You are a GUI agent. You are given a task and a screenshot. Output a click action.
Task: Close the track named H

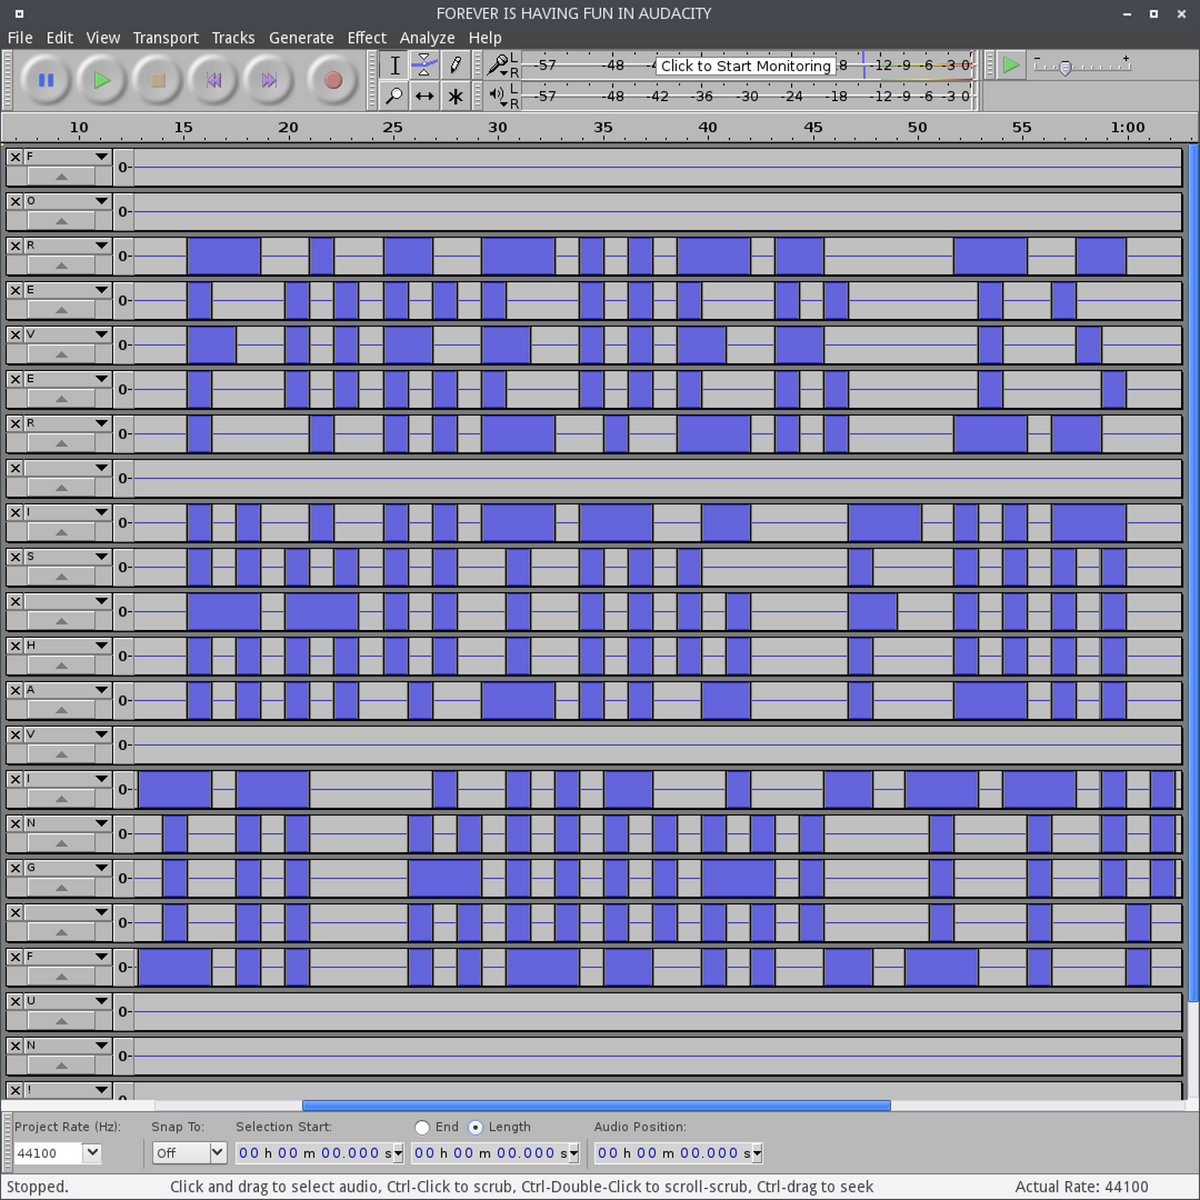(15, 646)
